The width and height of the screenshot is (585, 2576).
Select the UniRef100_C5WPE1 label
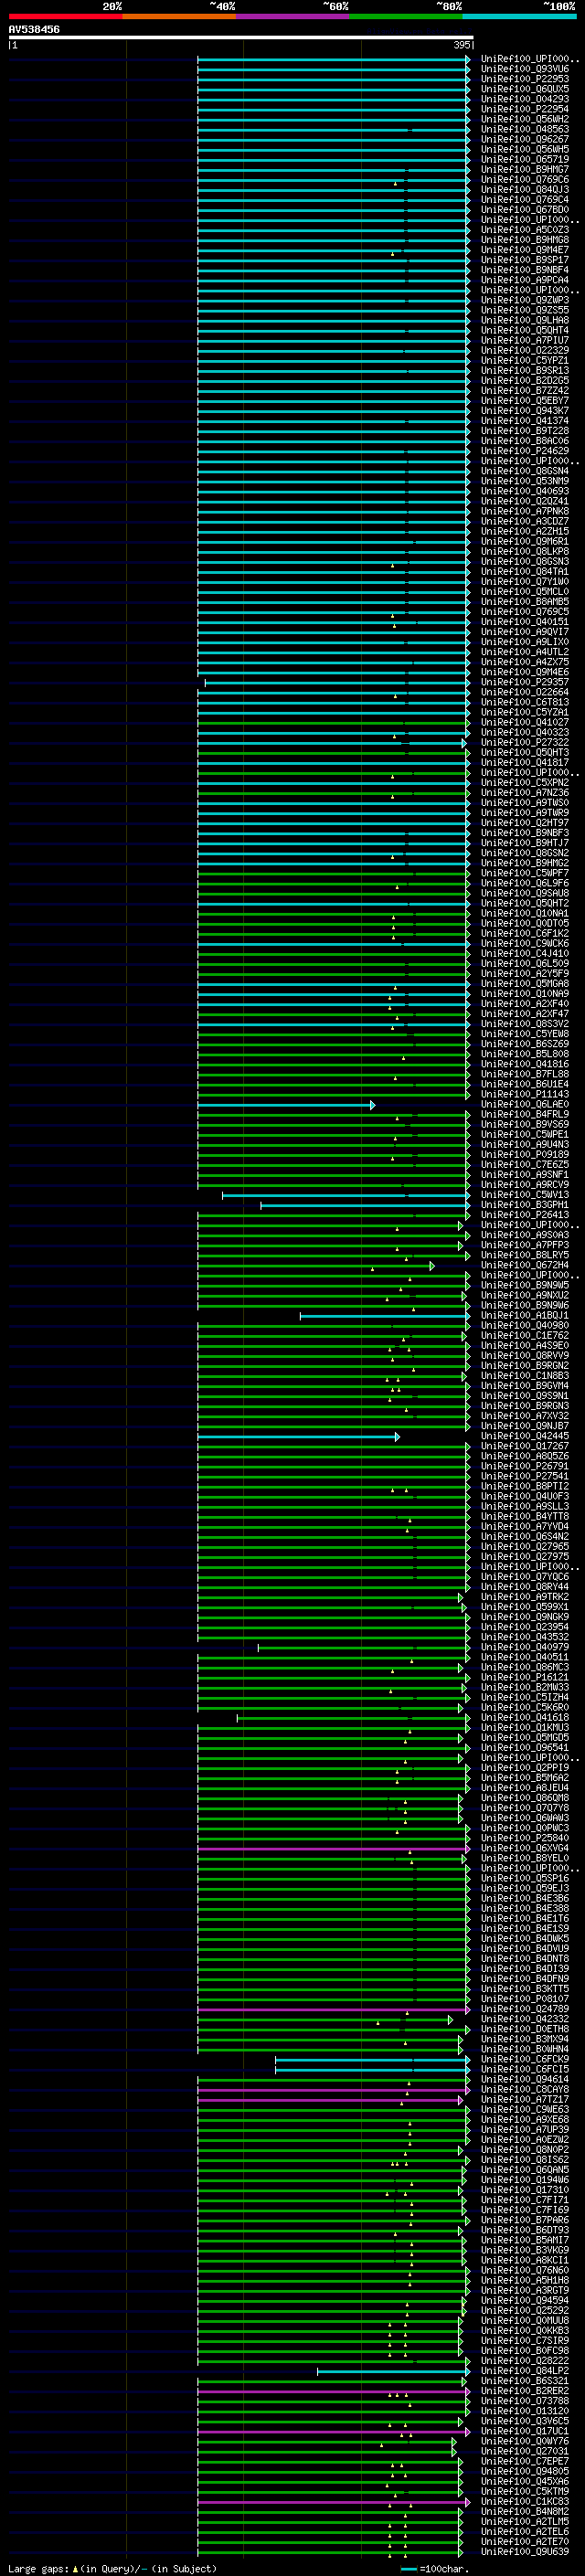525,1134
